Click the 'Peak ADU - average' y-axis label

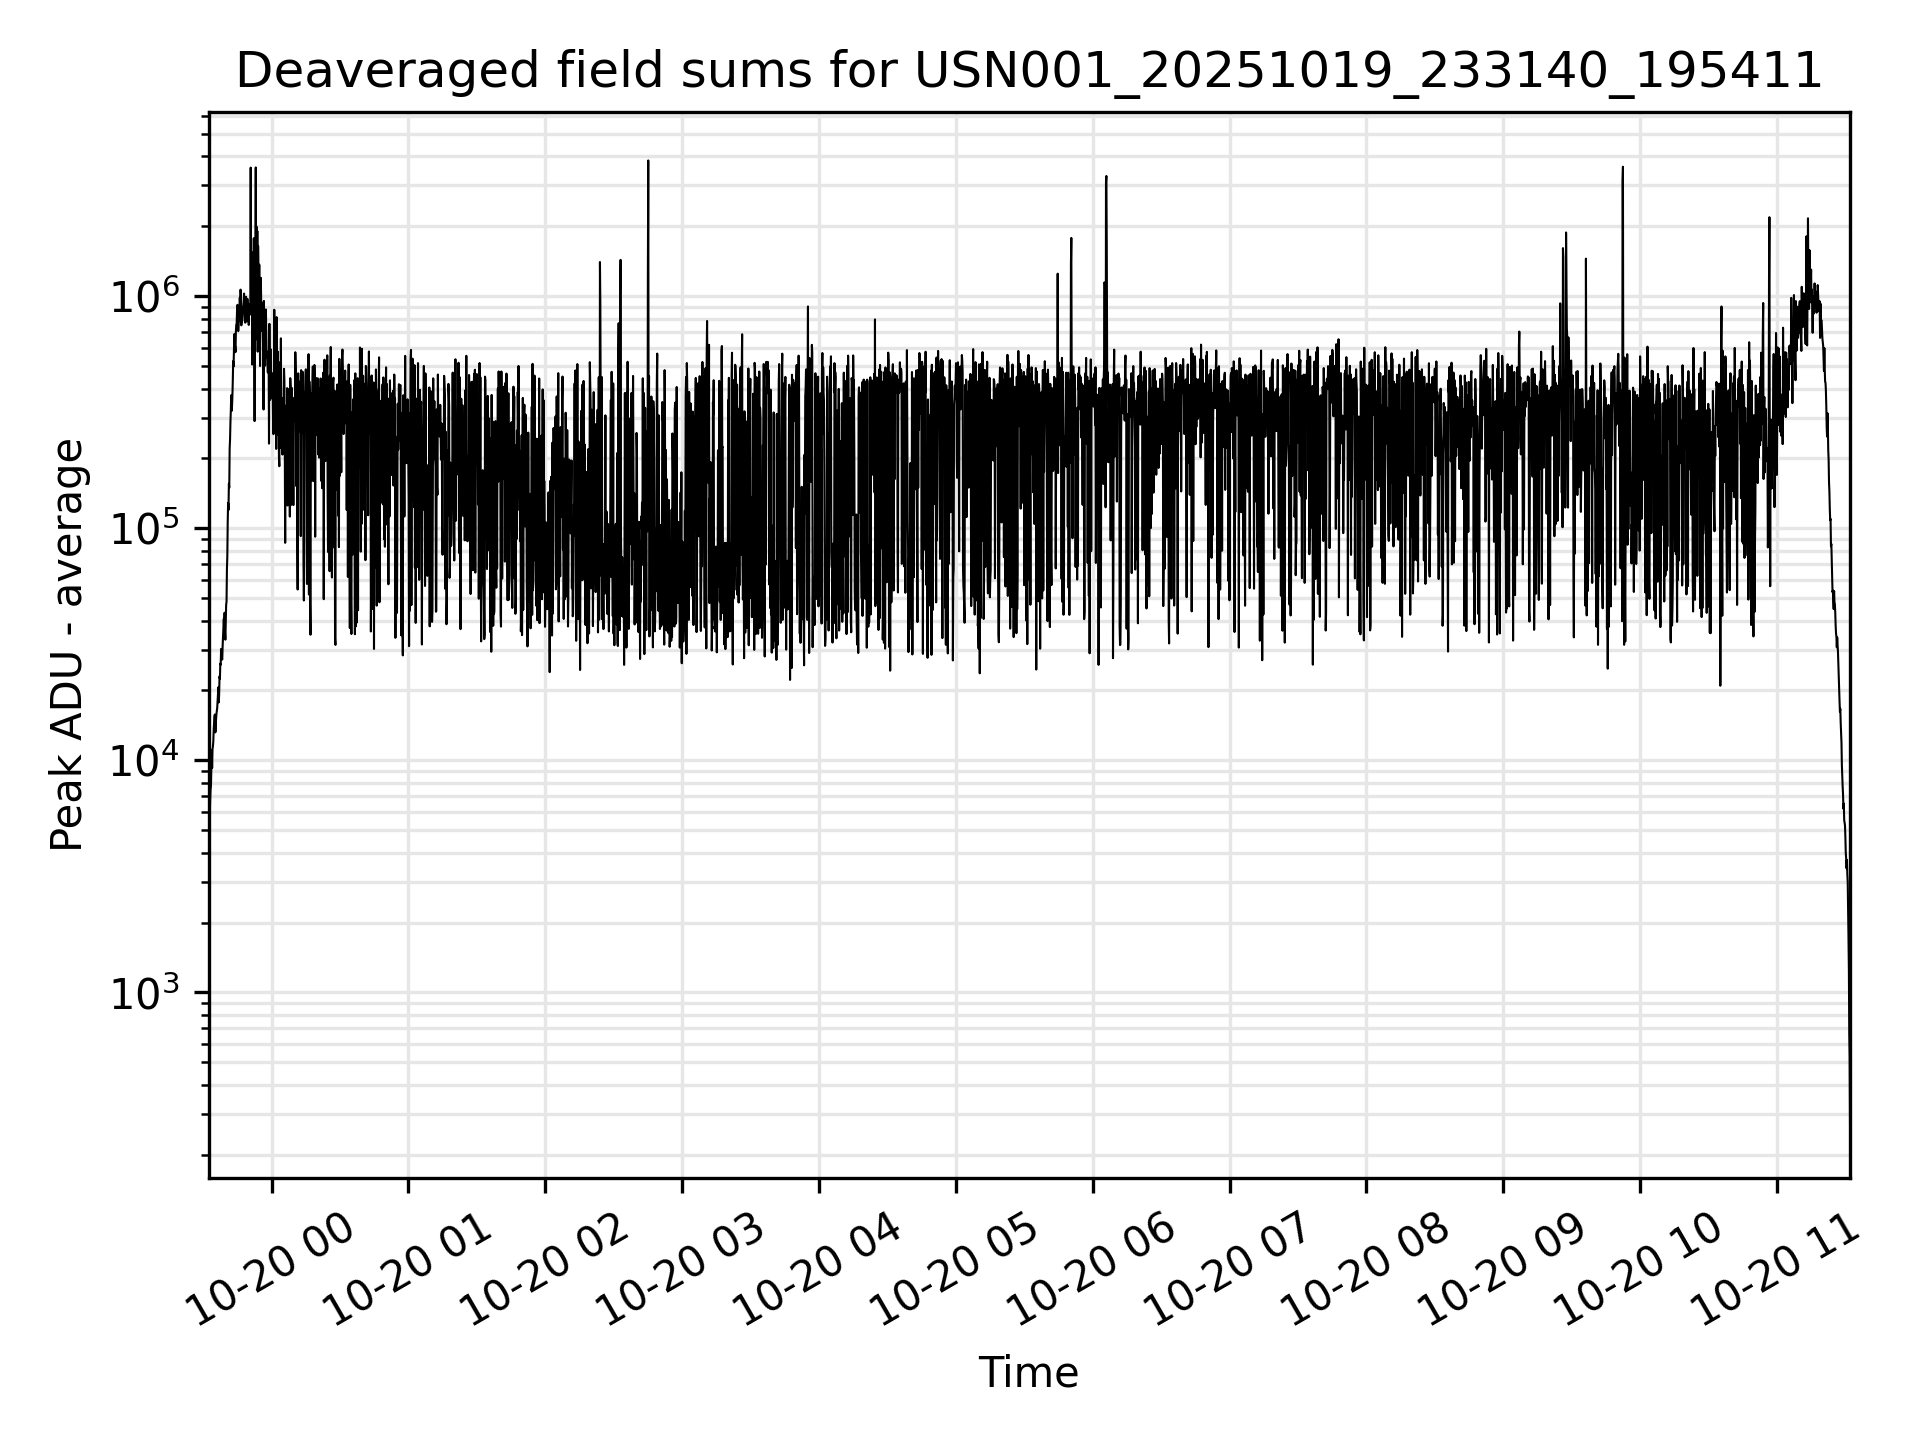click(x=68, y=646)
